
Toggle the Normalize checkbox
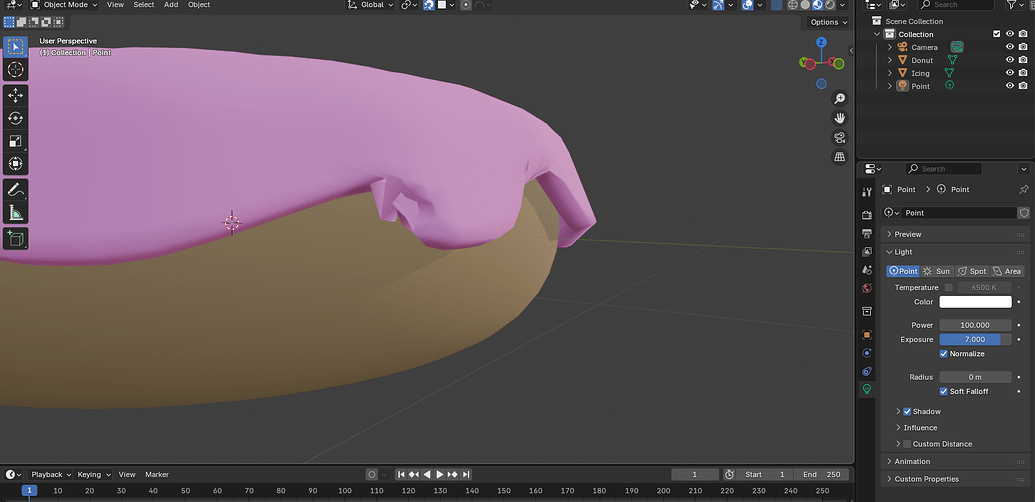point(943,354)
